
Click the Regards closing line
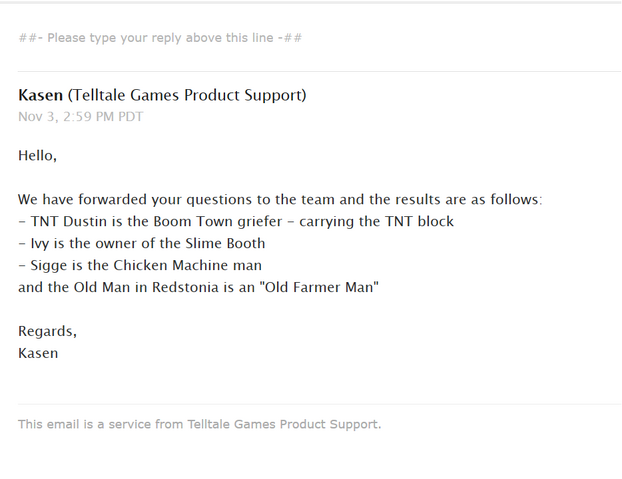point(48,331)
